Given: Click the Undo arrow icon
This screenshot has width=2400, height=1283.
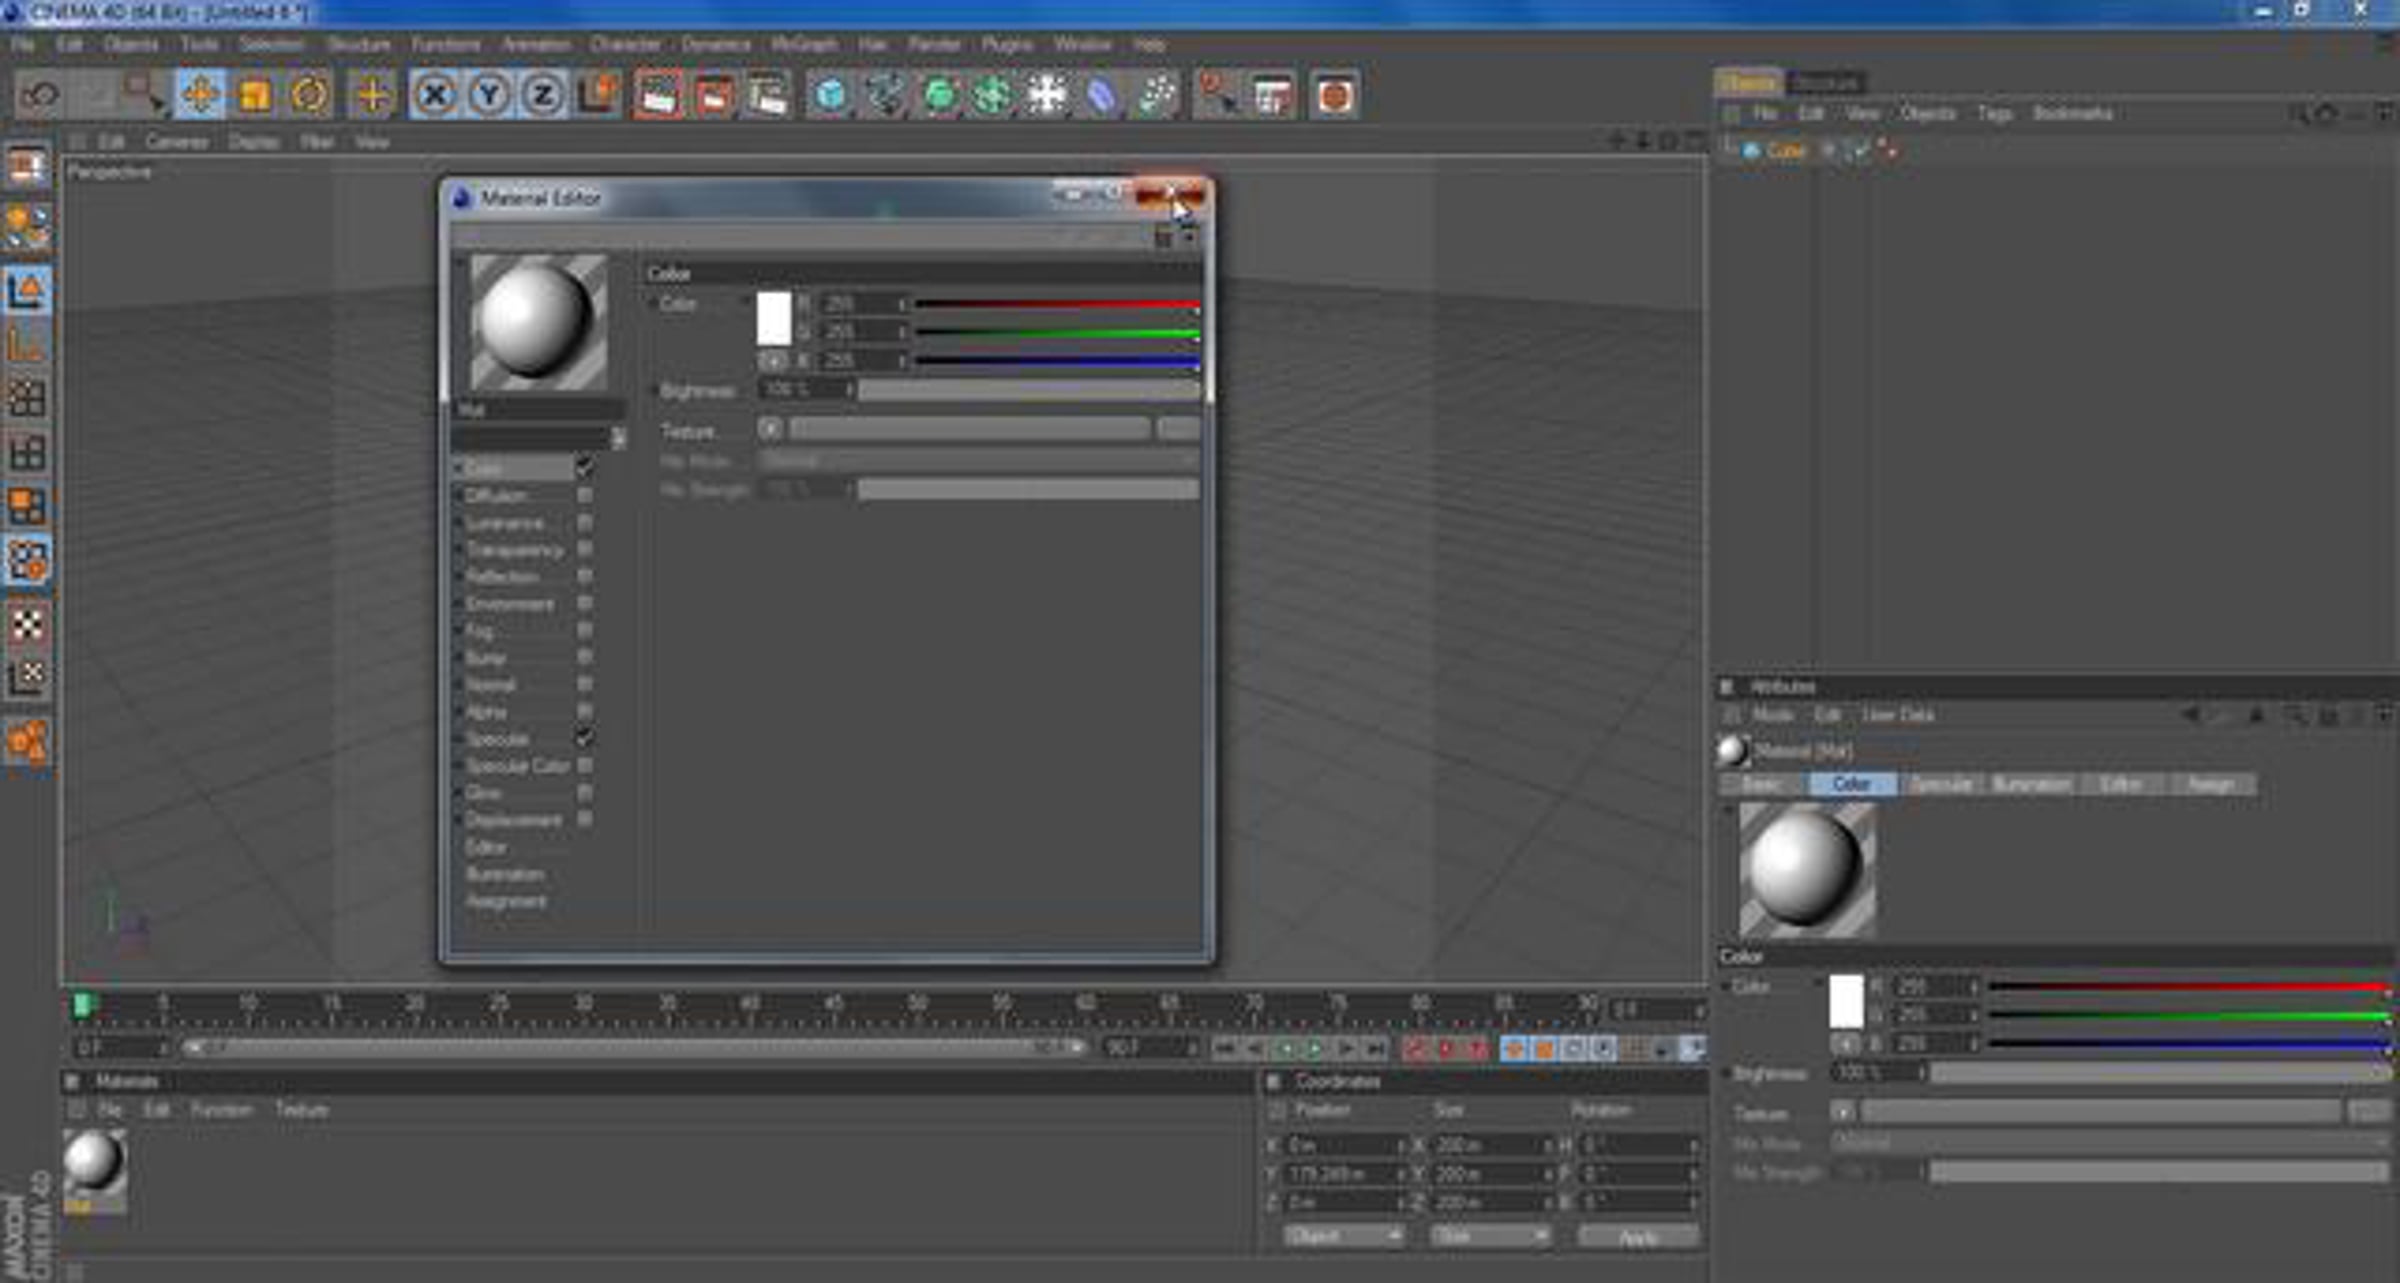Looking at the screenshot, I should coord(41,96).
